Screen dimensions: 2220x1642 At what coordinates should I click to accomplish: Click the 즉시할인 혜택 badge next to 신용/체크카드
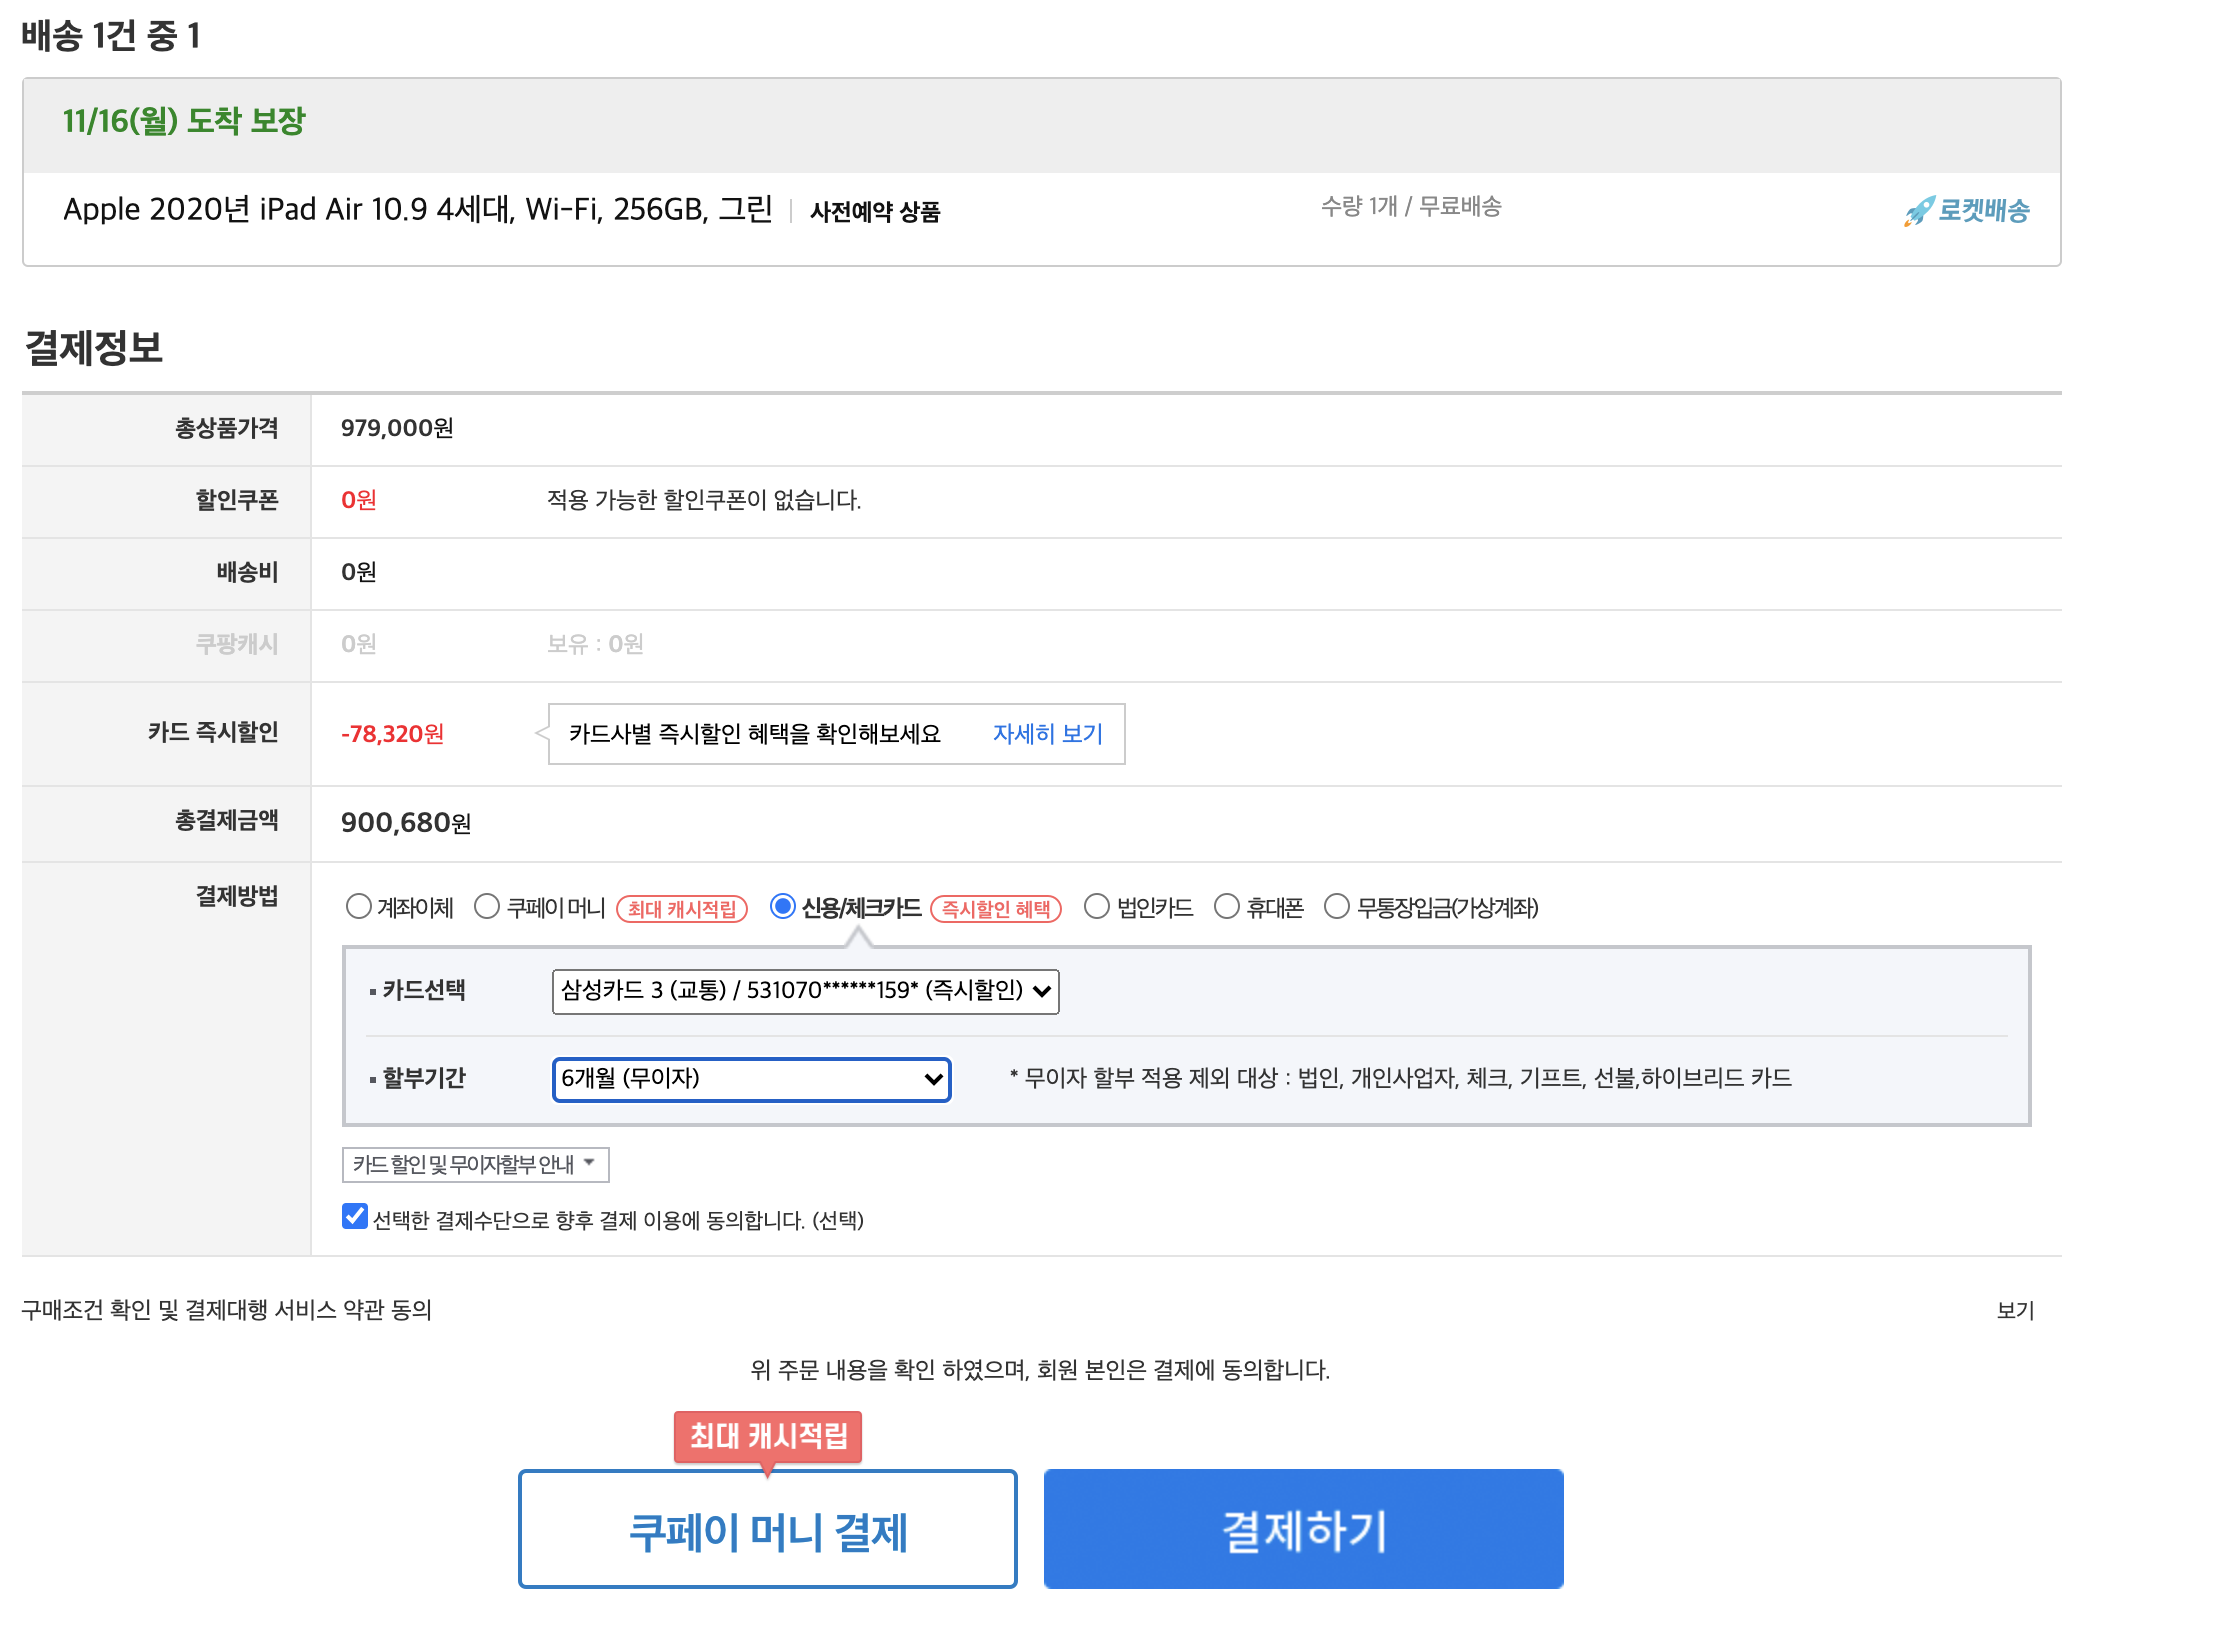(995, 909)
